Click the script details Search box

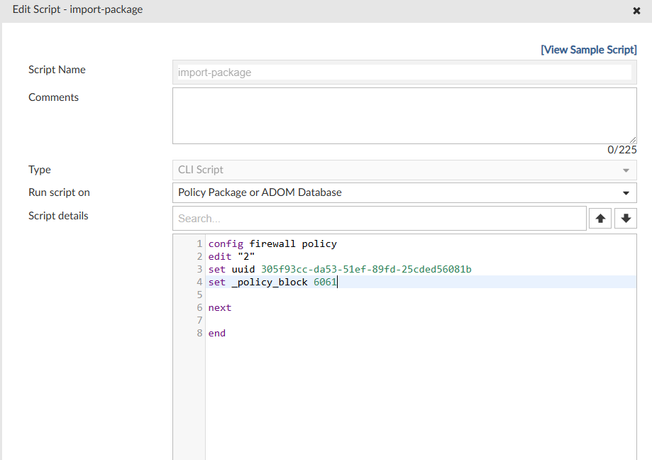click(379, 218)
